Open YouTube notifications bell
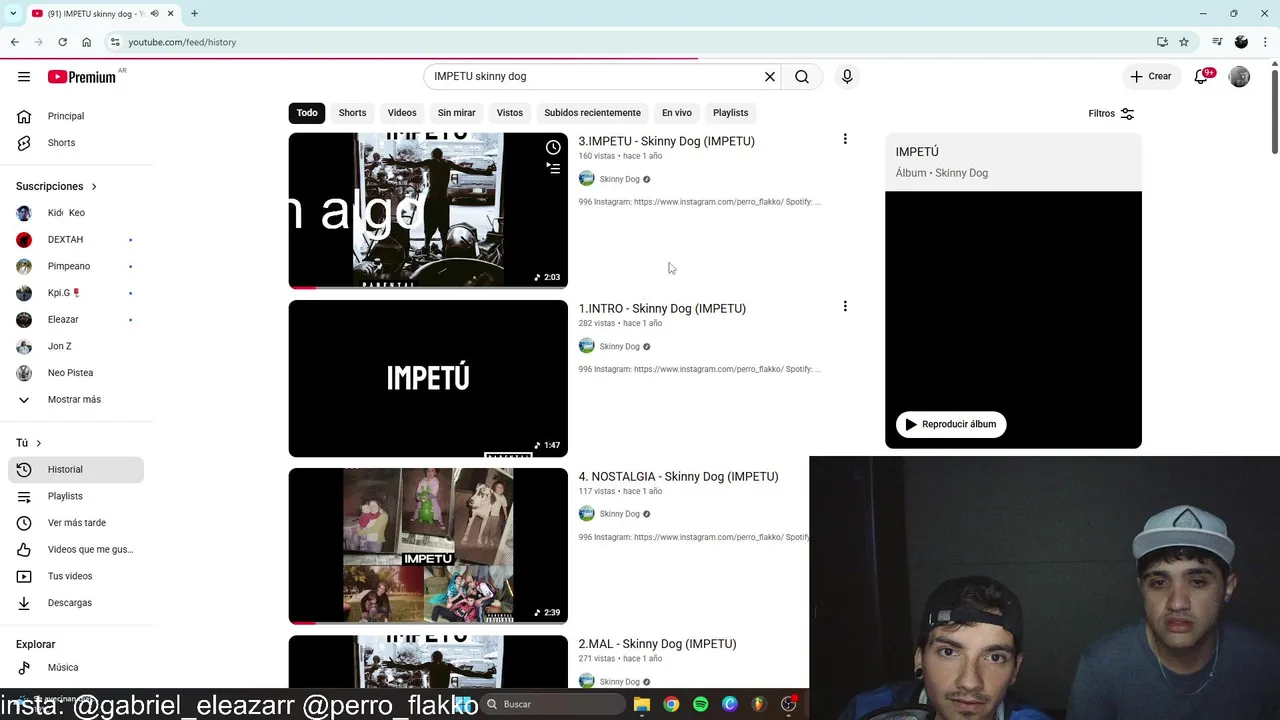Screen dimensions: 1280x720 pyautogui.click(x=1202, y=77)
